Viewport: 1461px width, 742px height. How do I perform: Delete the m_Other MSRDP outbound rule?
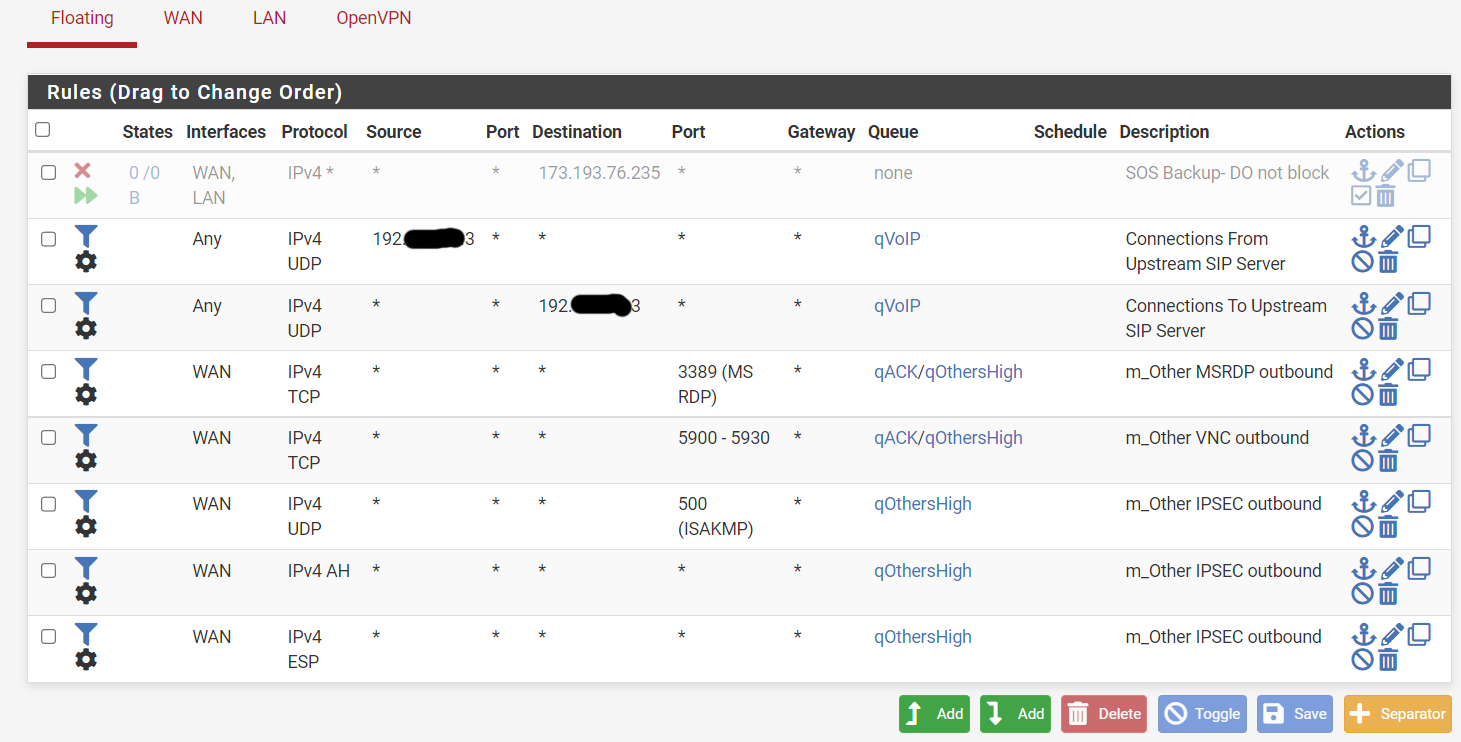coord(1388,395)
